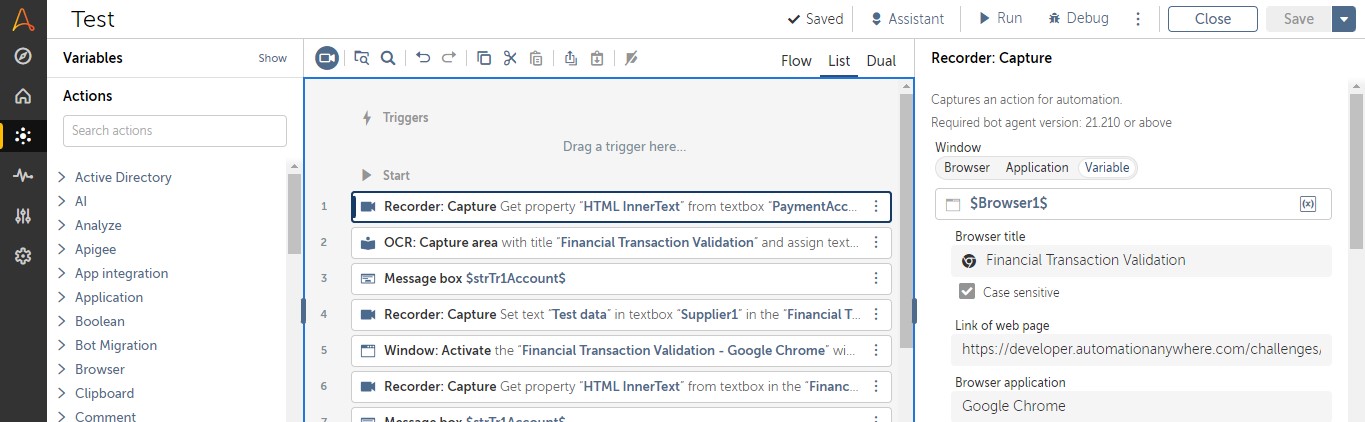The height and width of the screenshot is (422, 1365).
Task: Uncheck the Case sensitive checkbox
Action: point(967,292)
